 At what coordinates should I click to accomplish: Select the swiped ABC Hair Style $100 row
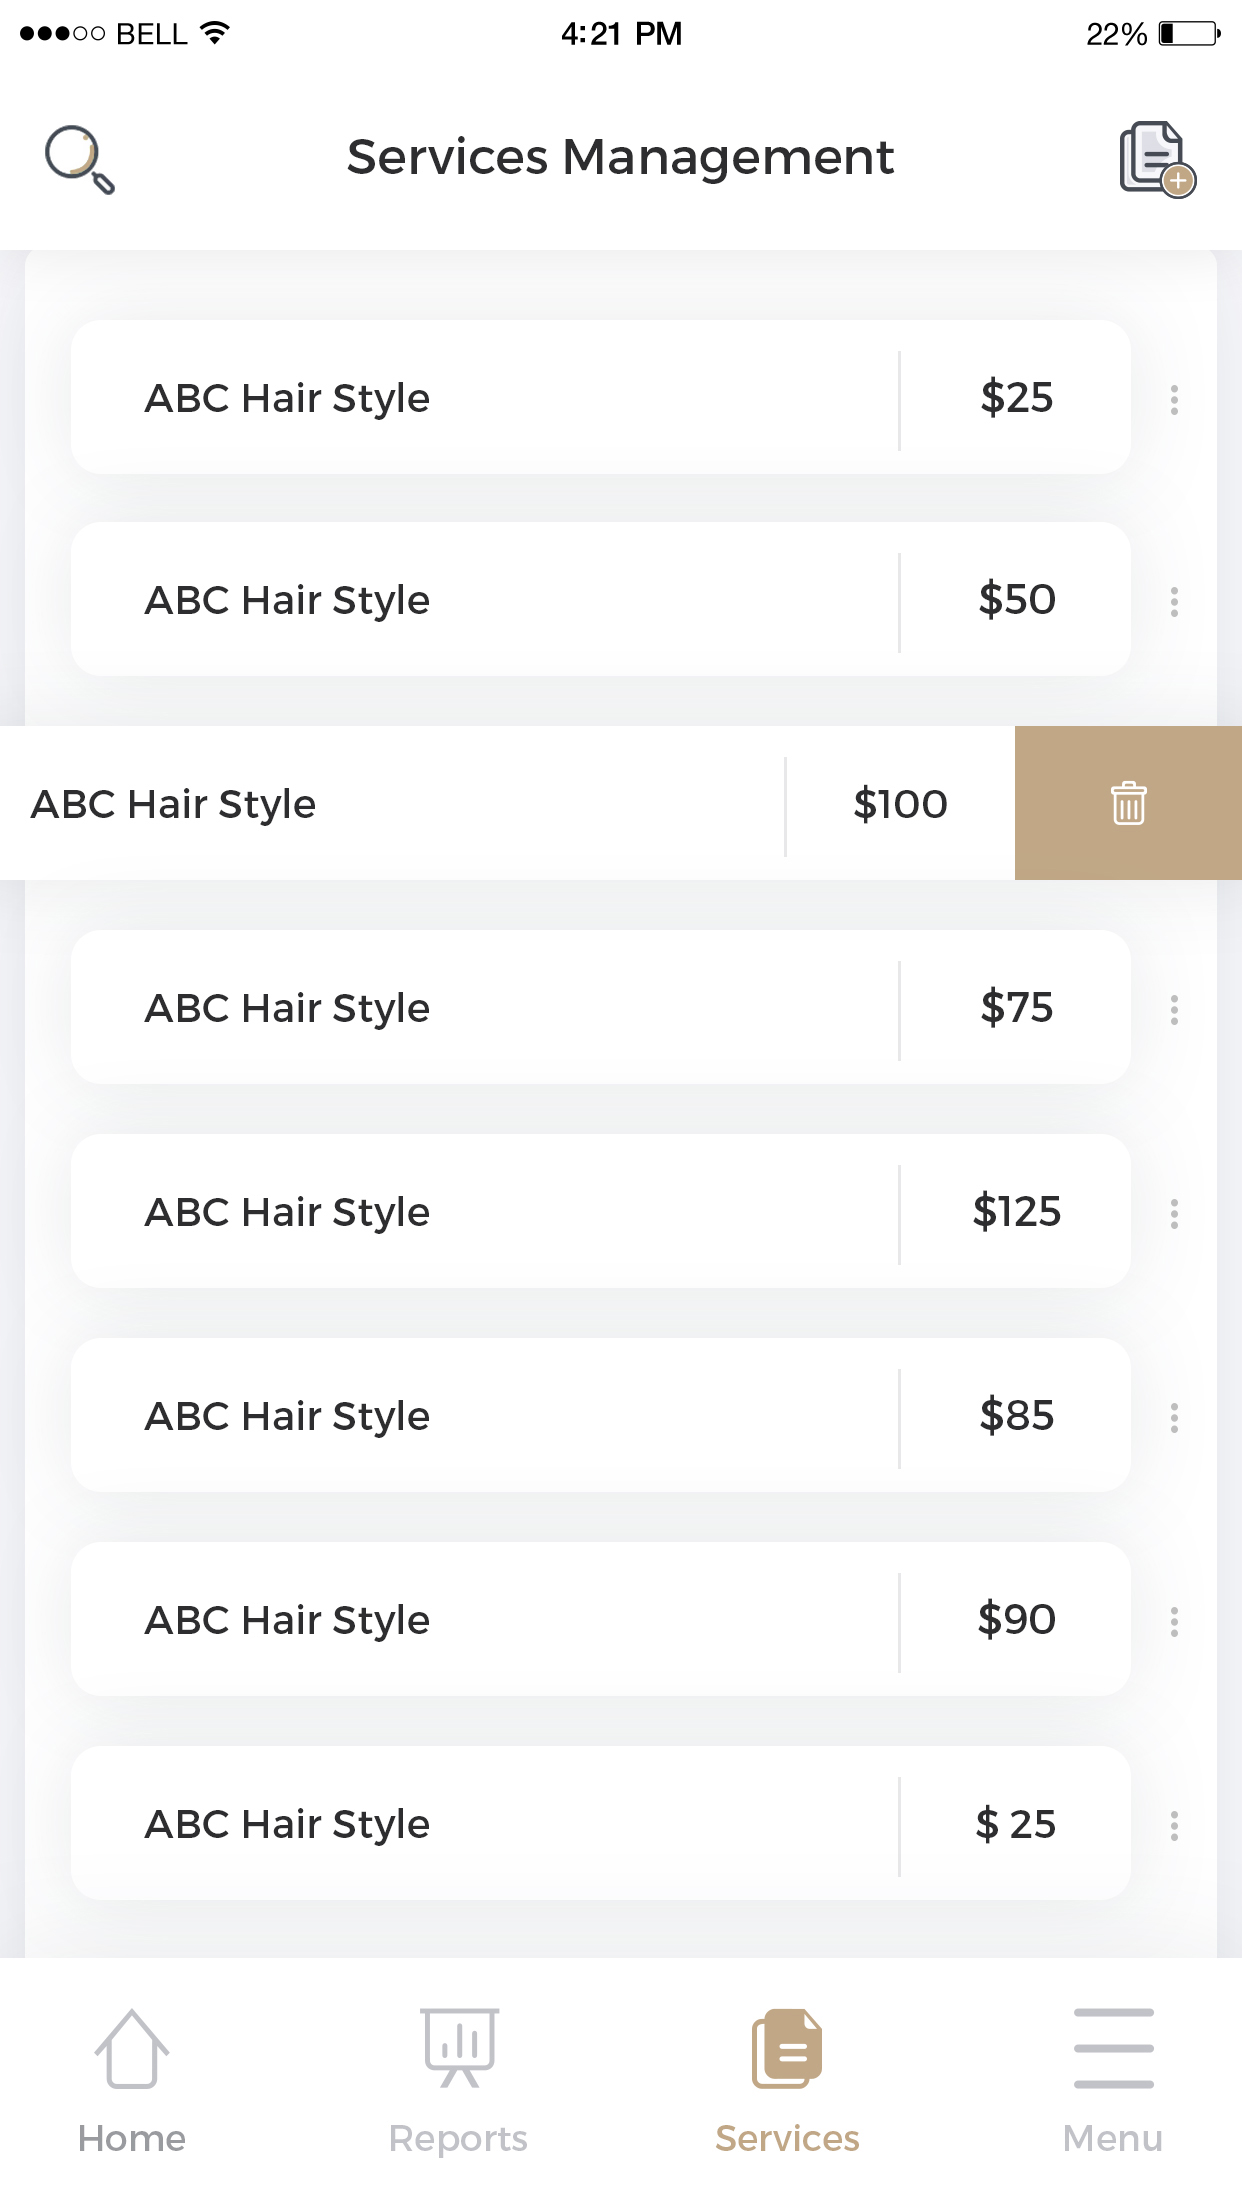(x=400, y=804)
